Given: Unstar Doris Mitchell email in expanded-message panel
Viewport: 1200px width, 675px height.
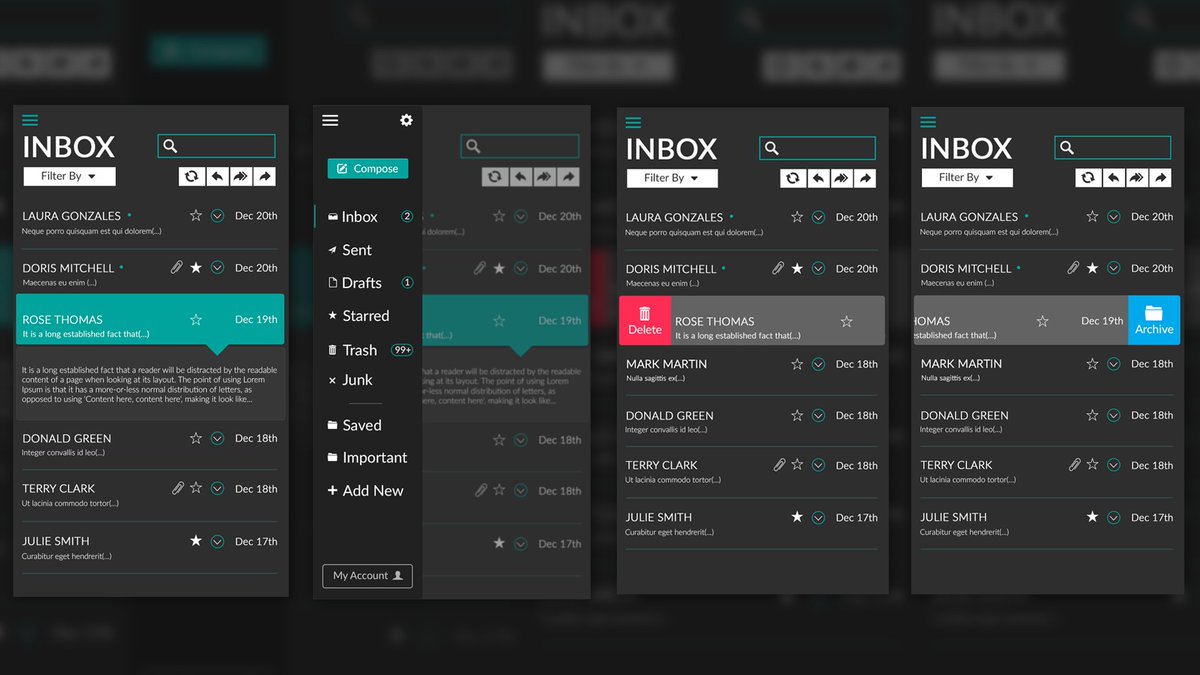Looking at the screenshot, I should tap(196, 268).
